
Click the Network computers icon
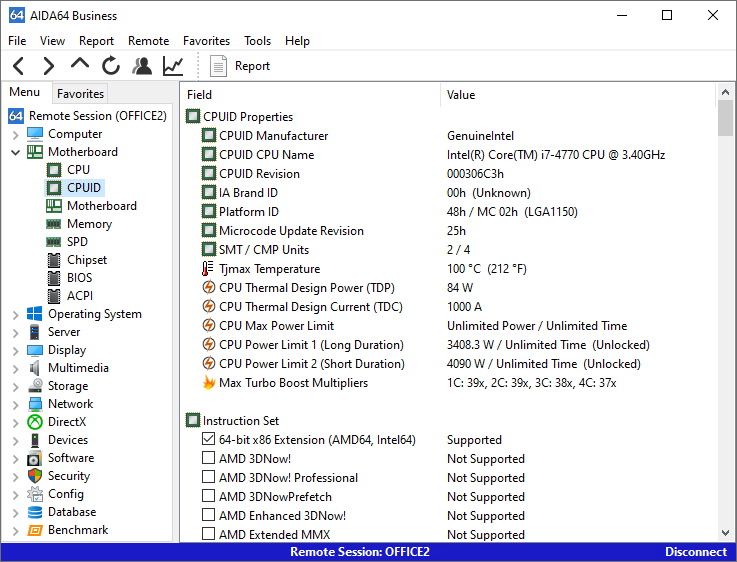[x=35, y=404]
